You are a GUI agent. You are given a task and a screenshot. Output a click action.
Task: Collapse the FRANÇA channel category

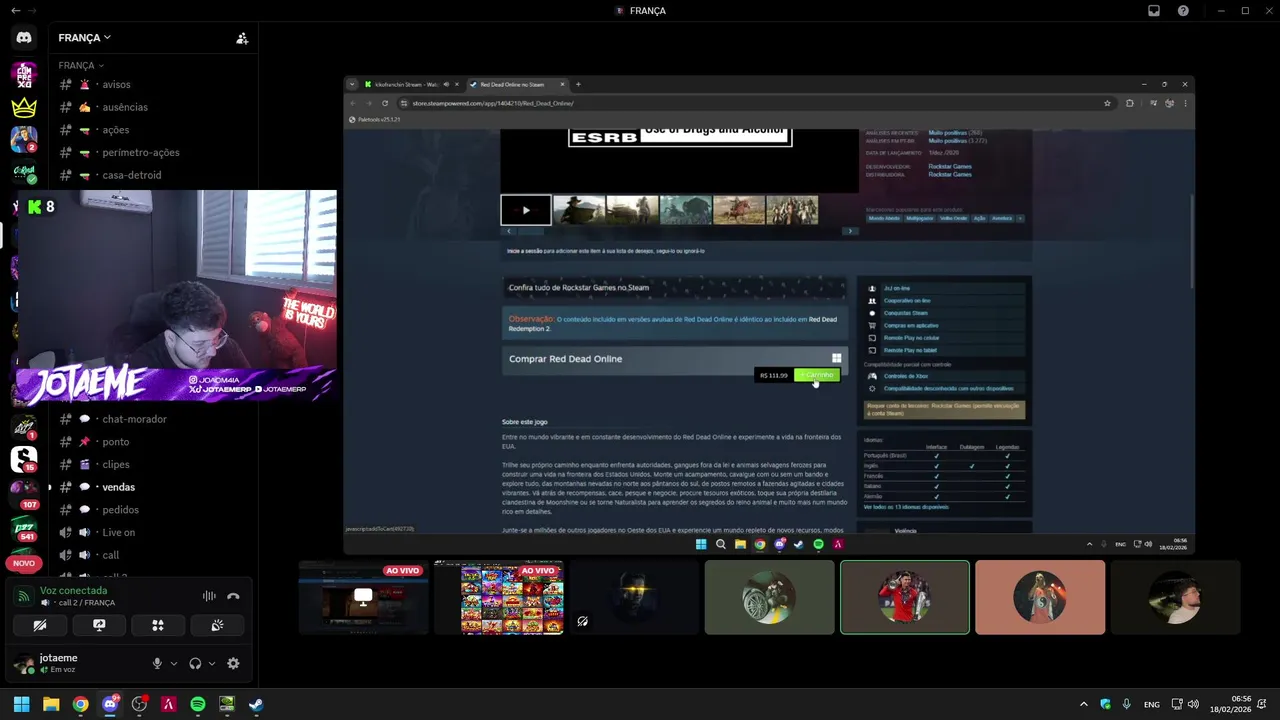coord(81,65)
